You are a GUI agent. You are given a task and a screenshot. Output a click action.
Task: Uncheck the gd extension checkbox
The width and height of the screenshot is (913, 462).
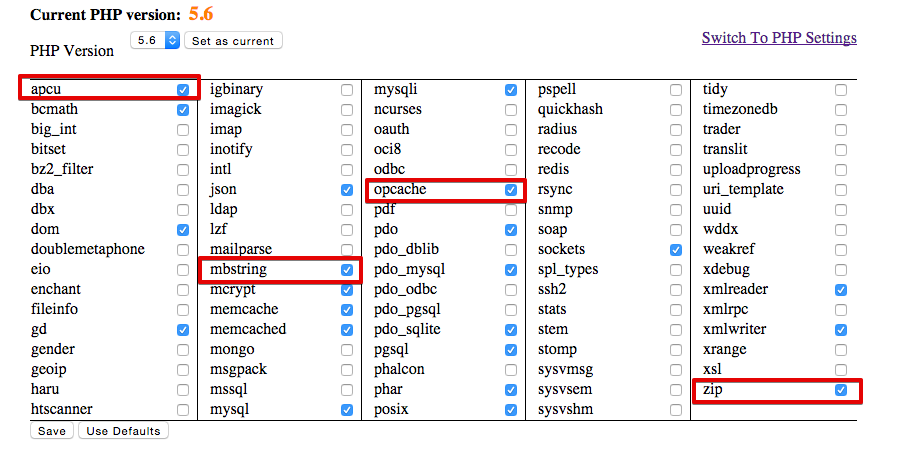coord(183,330)
